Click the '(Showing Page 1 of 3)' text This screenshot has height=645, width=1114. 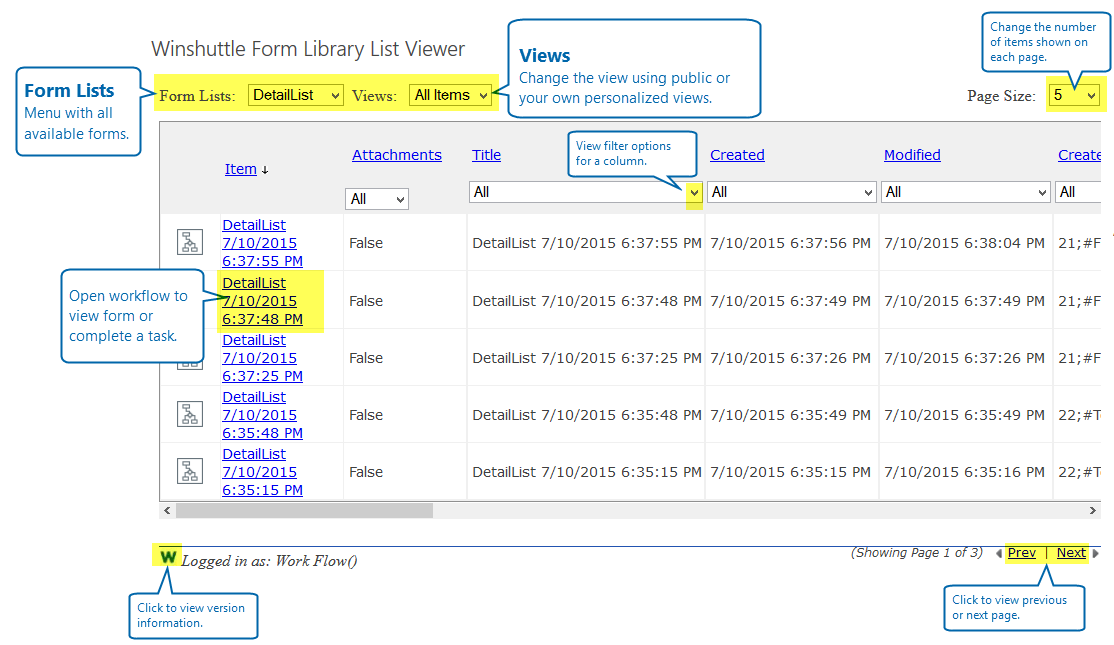pyautogui.click(x=916, y=553)
